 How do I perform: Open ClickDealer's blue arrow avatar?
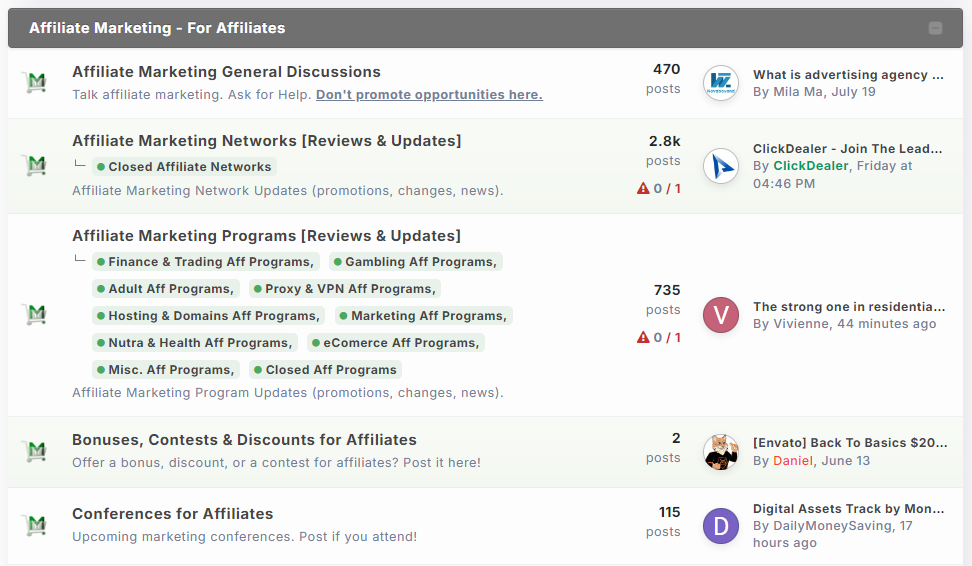(721, 166)
